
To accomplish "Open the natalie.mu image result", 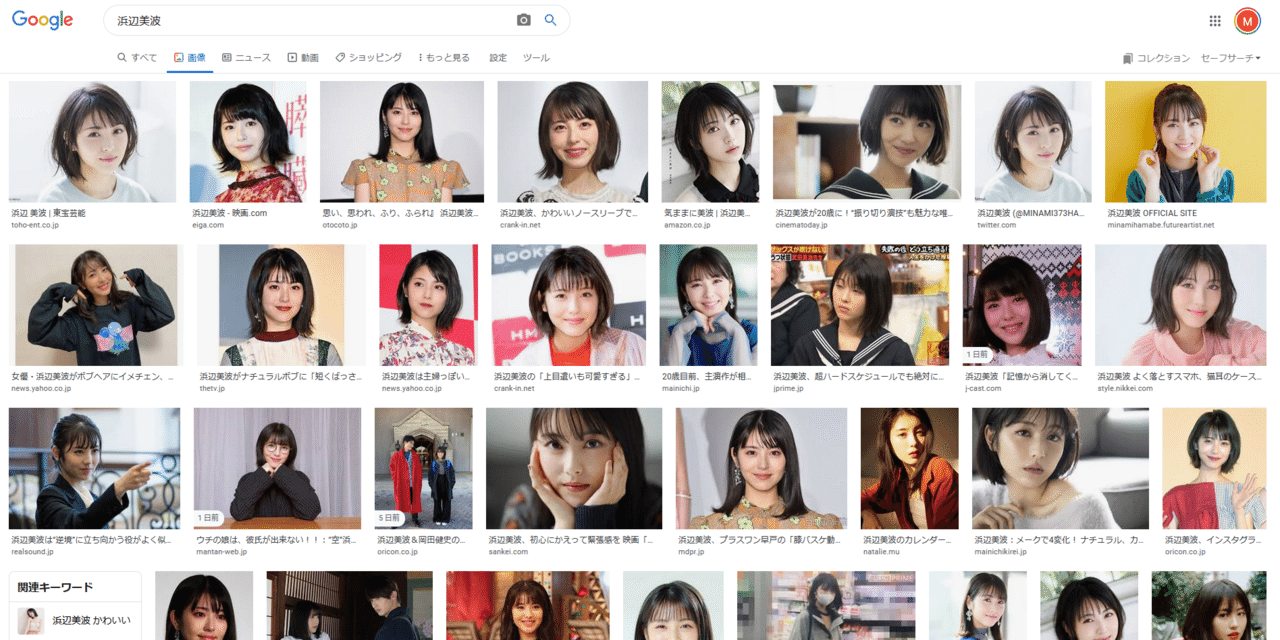I will (x=910, y=468).
